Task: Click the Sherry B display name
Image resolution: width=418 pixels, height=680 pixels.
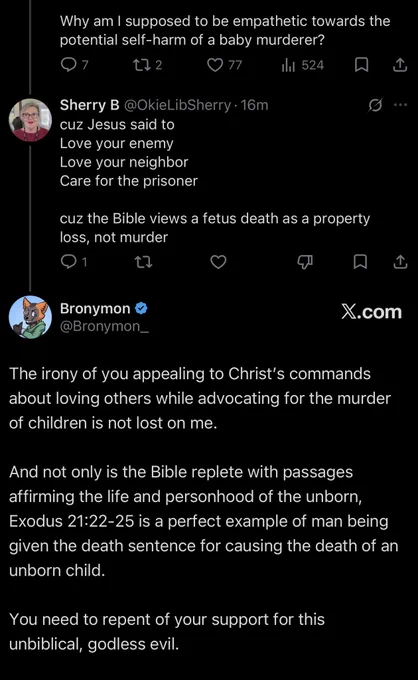Action: [x=90, y=105]
